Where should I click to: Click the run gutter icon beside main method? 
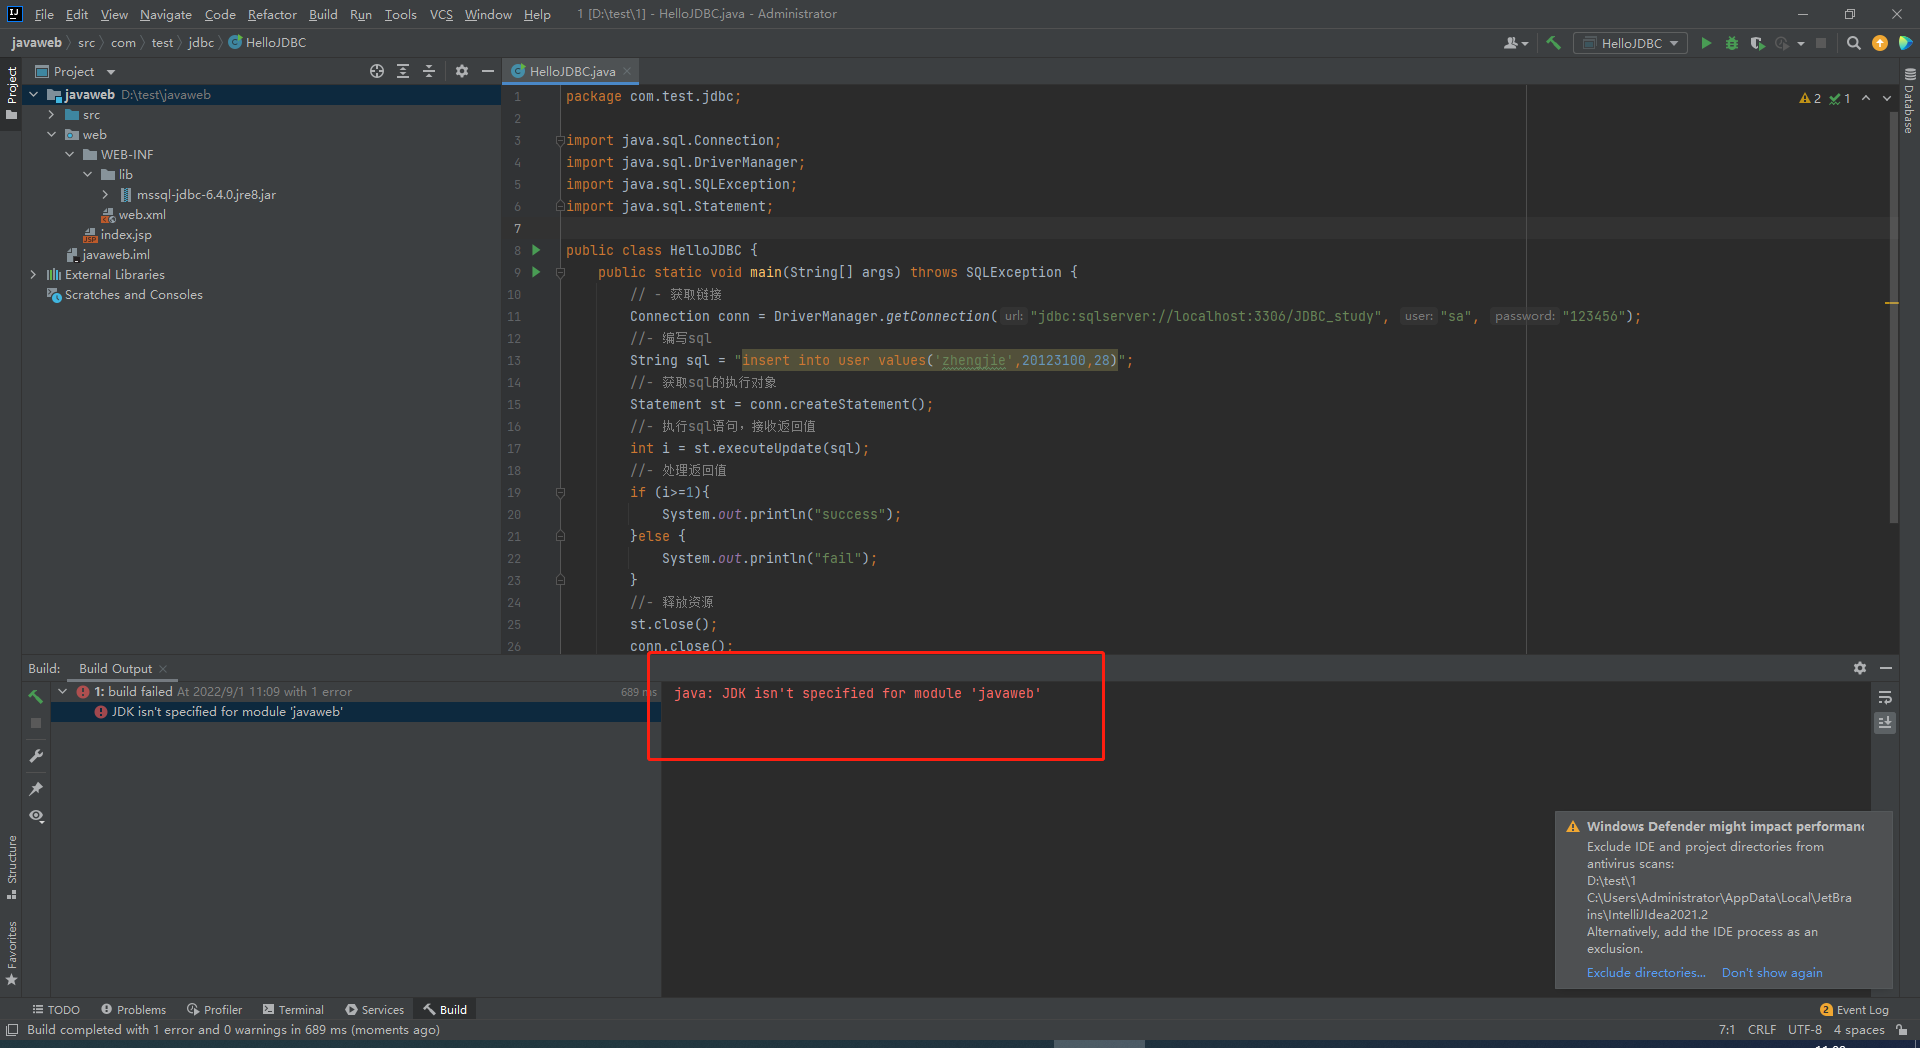[536, 272]
